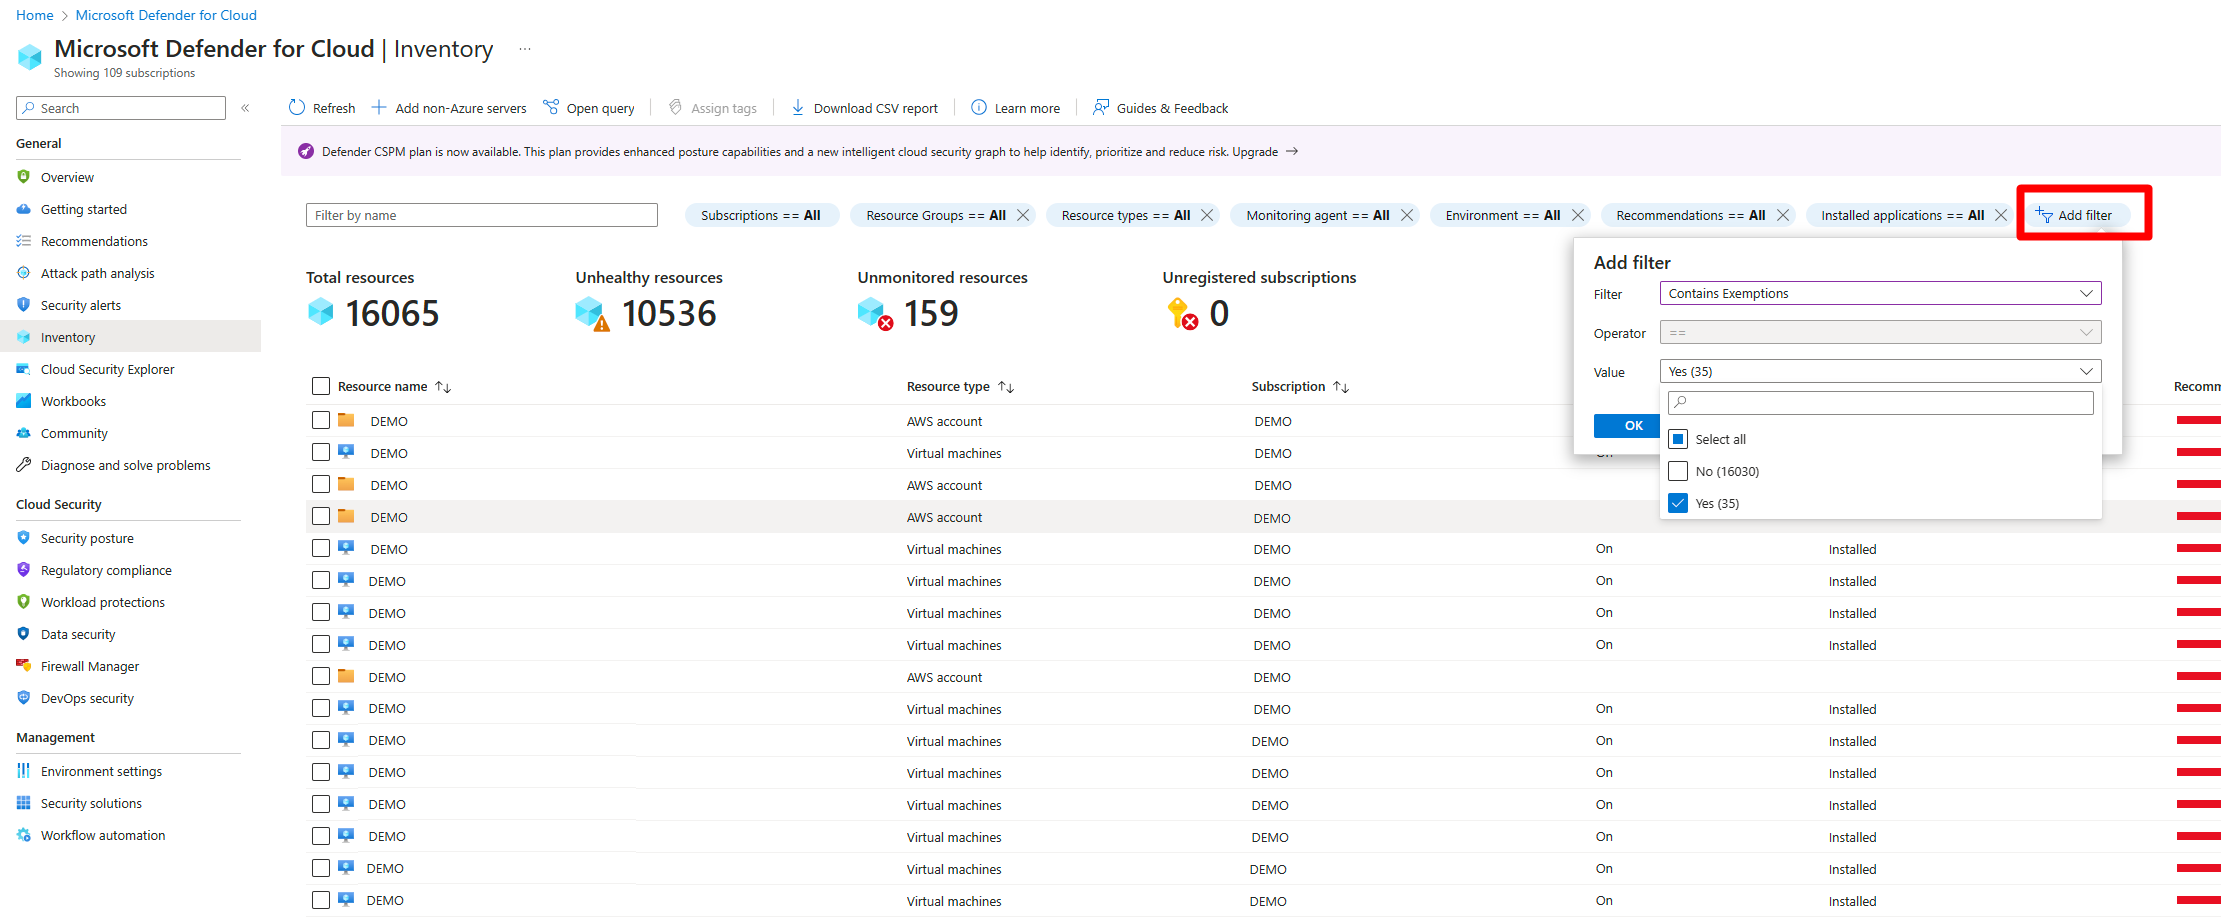Open Getting started cloud icon
Viewport: 2221px width, 917px height.
[x=24, y=209]
